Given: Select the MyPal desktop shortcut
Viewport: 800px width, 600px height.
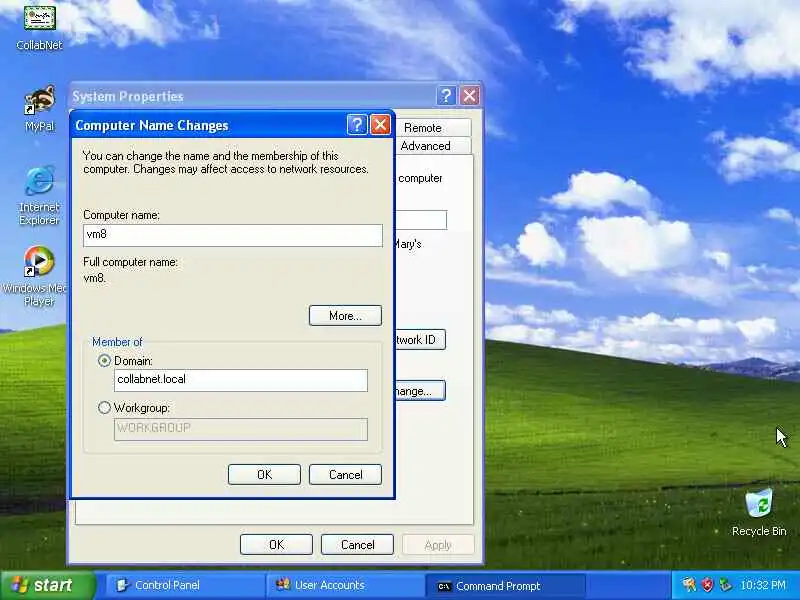Looking at the screenshot, I should coord(39,108).
